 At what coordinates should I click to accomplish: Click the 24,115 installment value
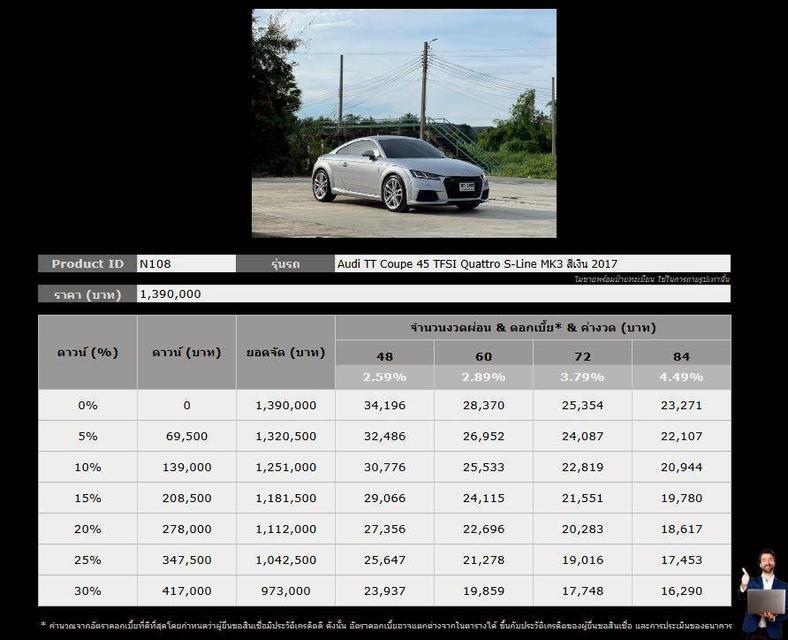[x=483, y=498]
